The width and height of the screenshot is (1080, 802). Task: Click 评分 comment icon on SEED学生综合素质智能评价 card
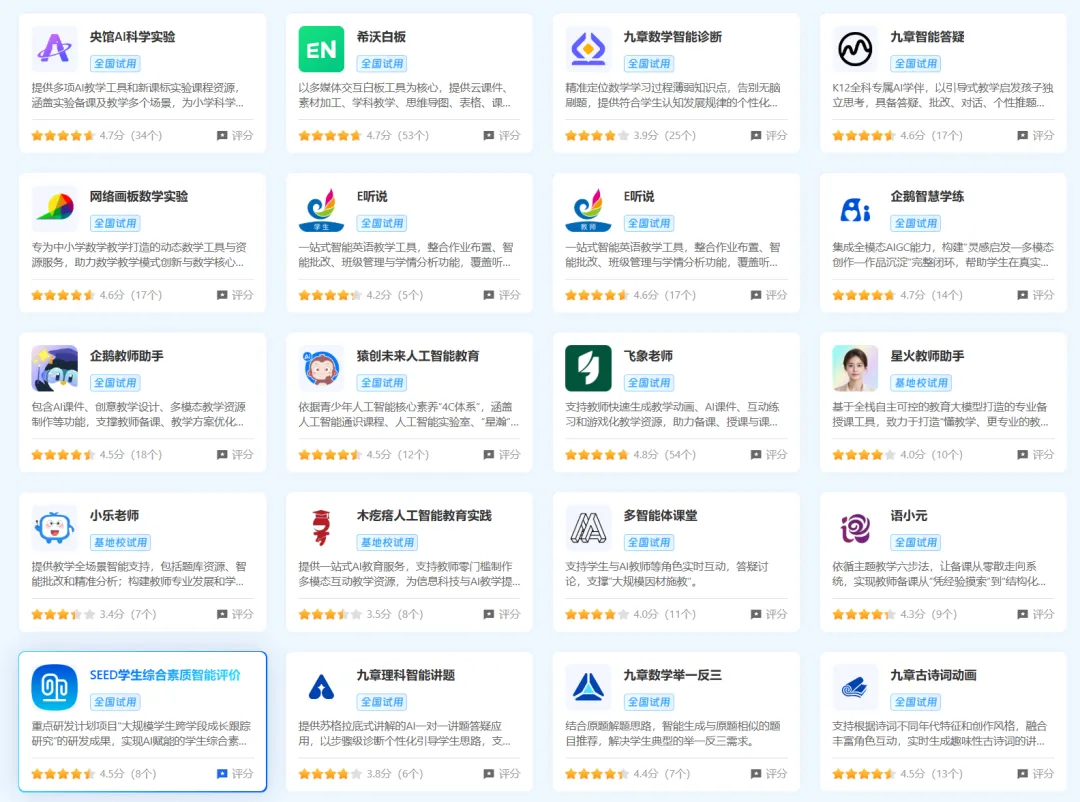pyautogui.click(x=222, y=774)
